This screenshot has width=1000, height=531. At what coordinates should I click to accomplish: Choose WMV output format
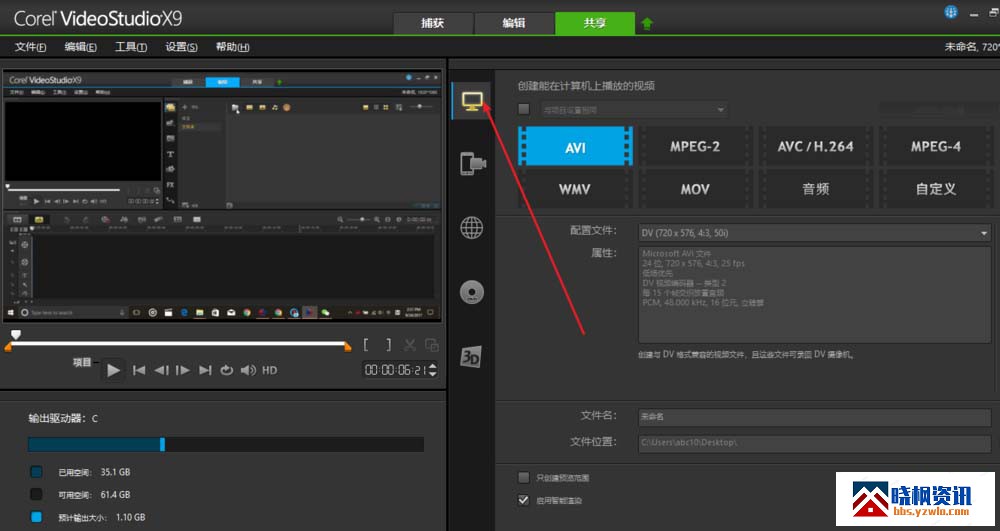tap(575, 189)
